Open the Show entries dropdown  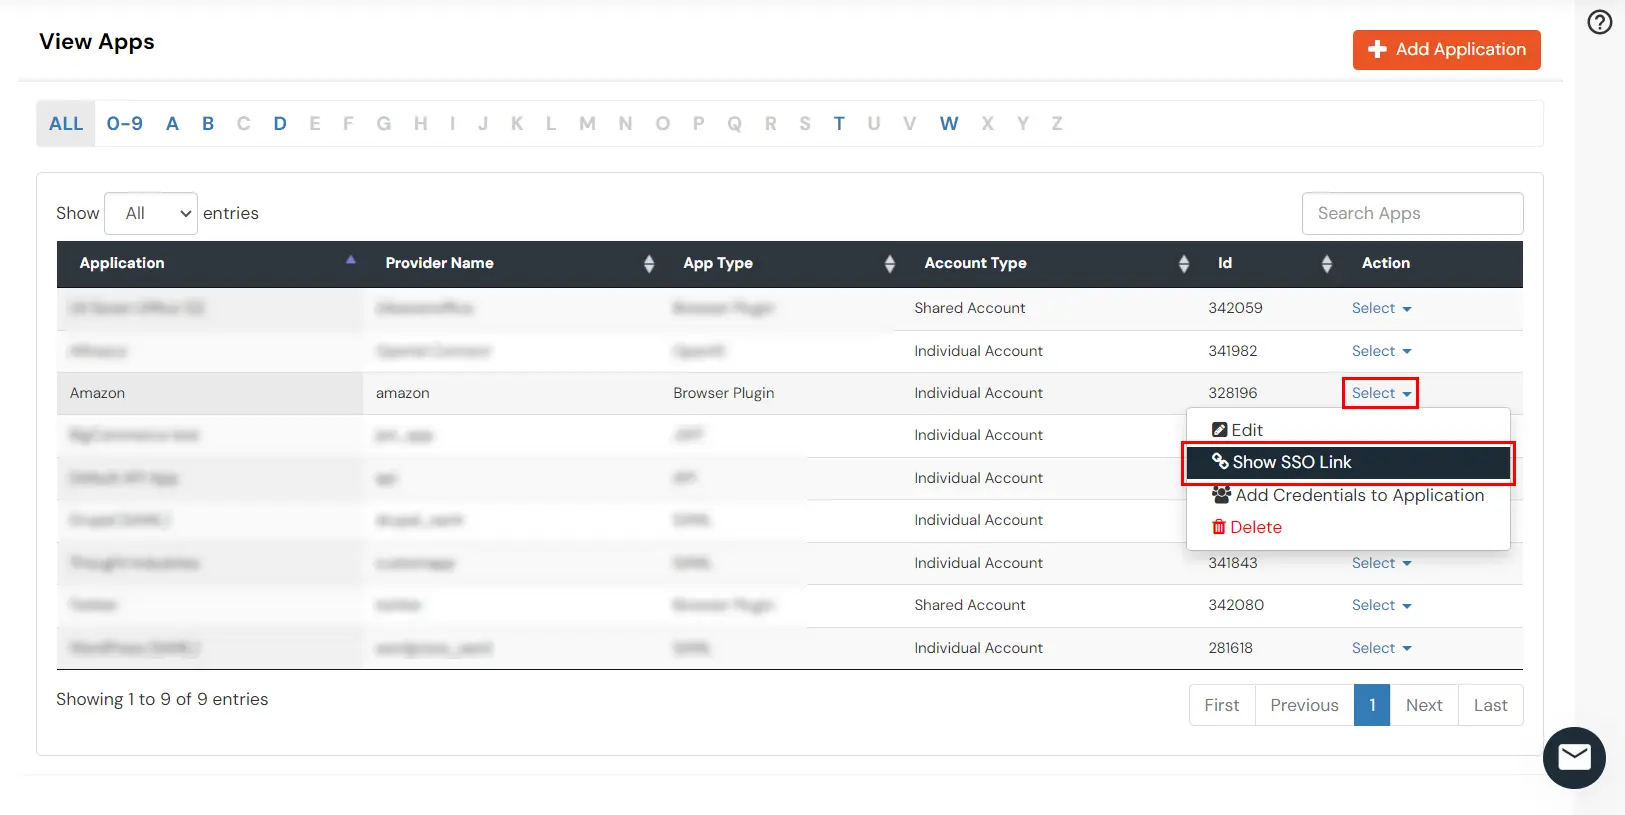click(151, 213)
